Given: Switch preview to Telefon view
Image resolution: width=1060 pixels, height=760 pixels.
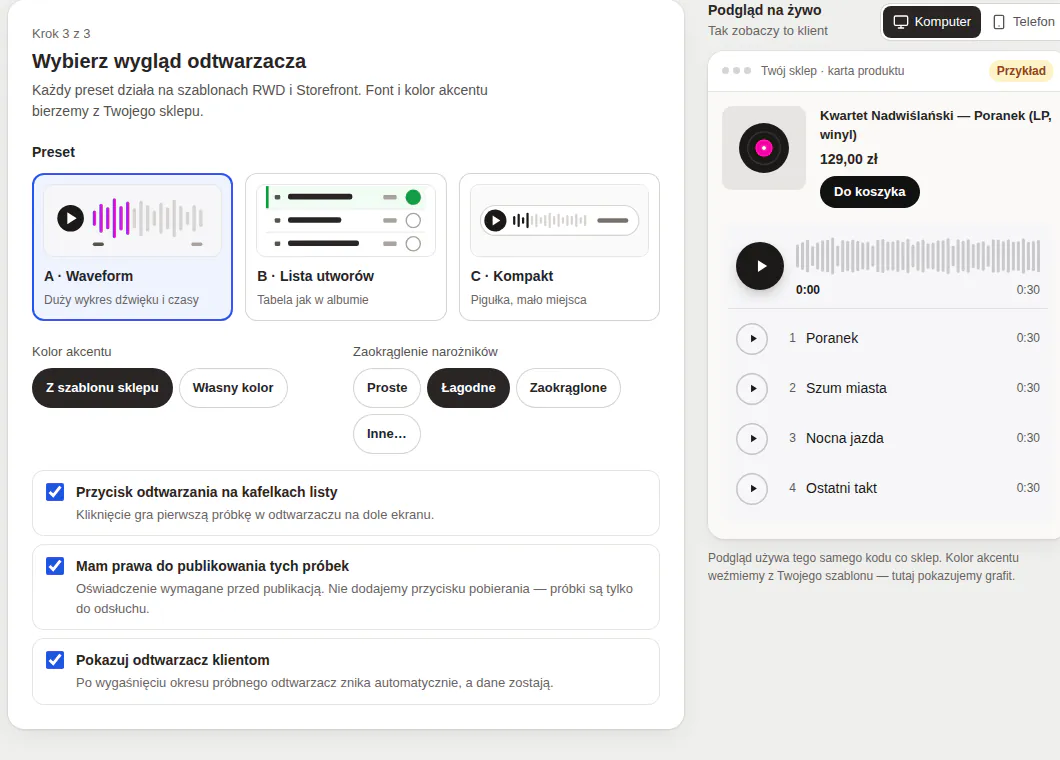Looking at the screenshot, I should 1023,22.
